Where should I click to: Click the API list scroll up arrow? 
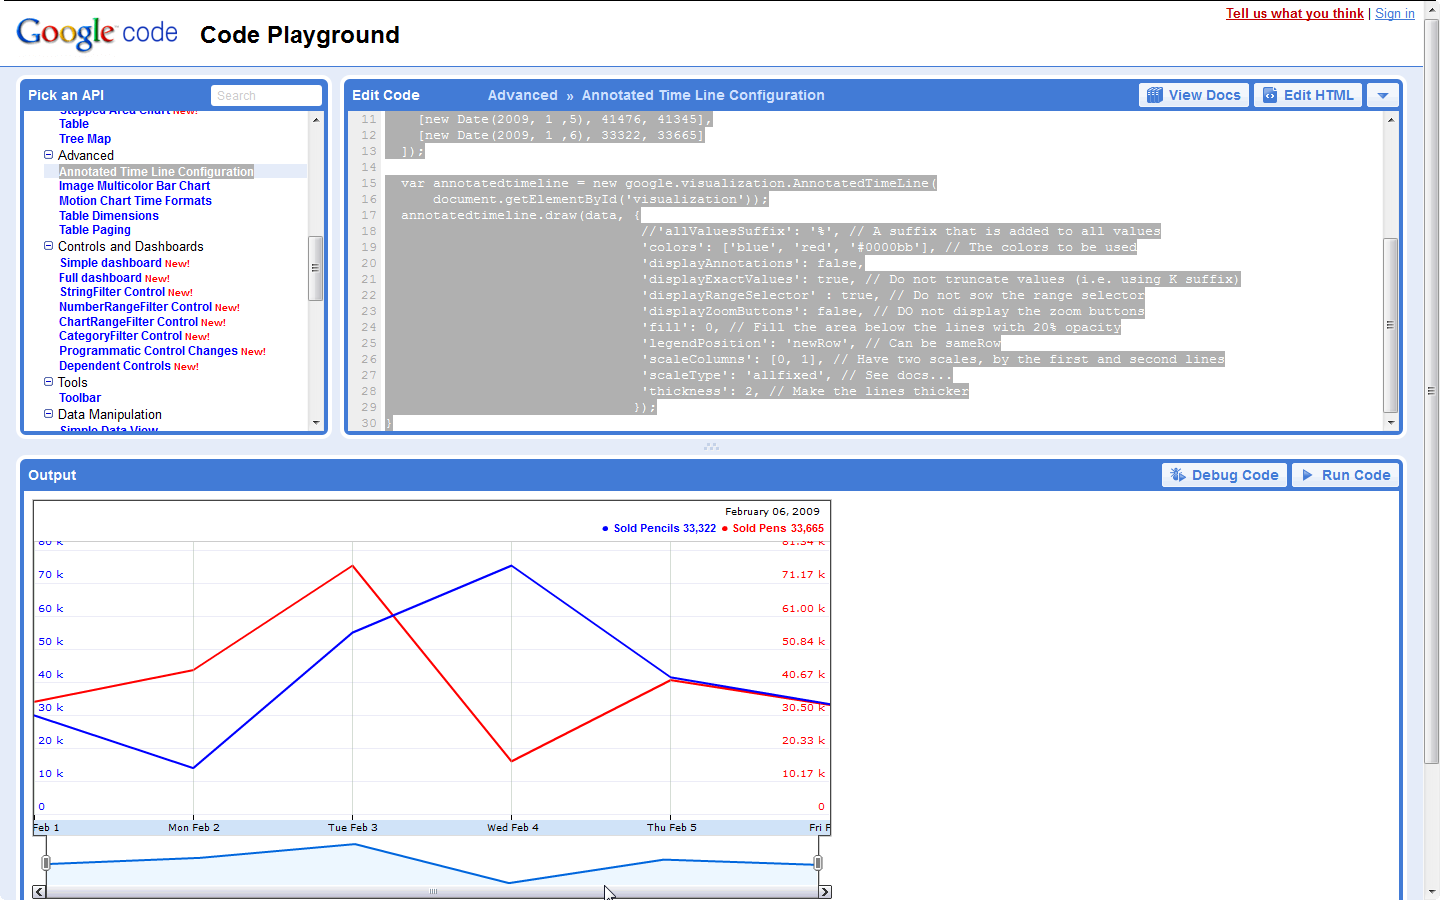(316, 120)
